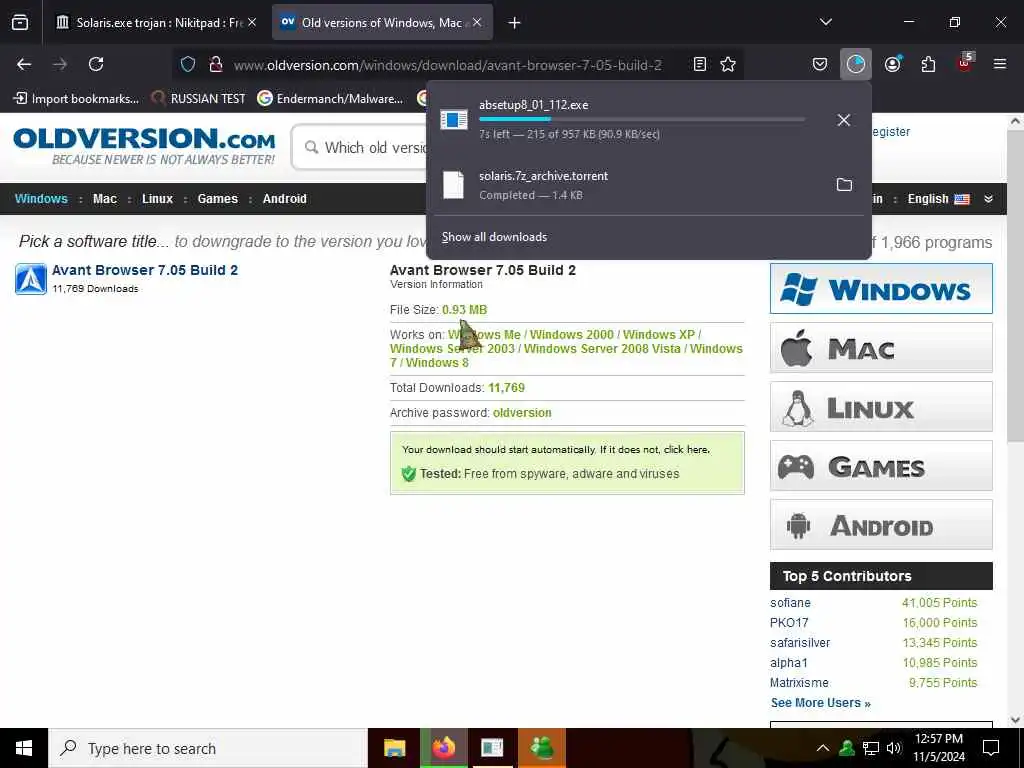The height and width of the screenshot is (768, 1024).
Task: Show hidden system tray icons
Action: [823, 748]
